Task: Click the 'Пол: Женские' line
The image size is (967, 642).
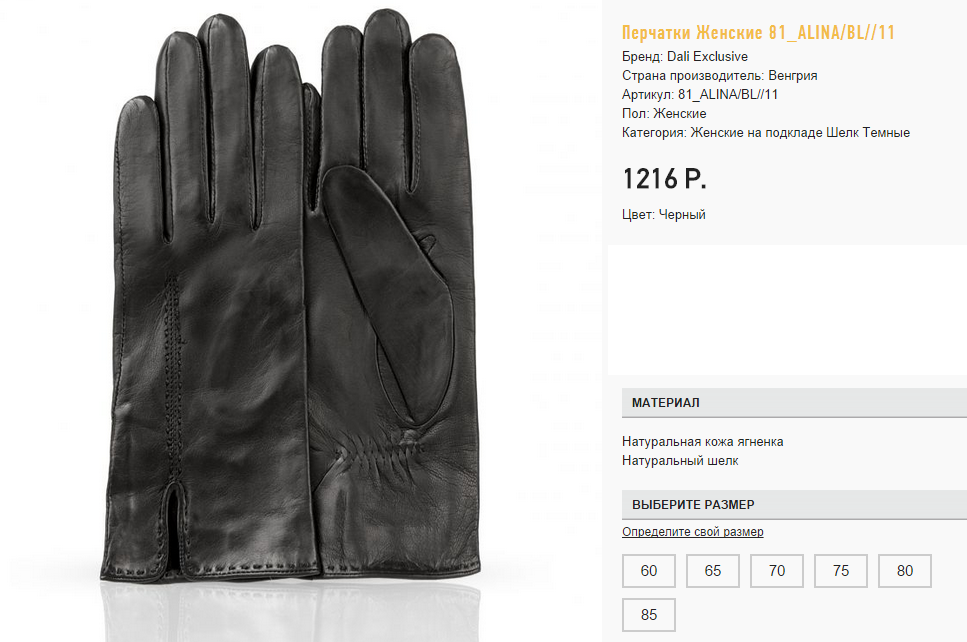Action: click(664, 114)
